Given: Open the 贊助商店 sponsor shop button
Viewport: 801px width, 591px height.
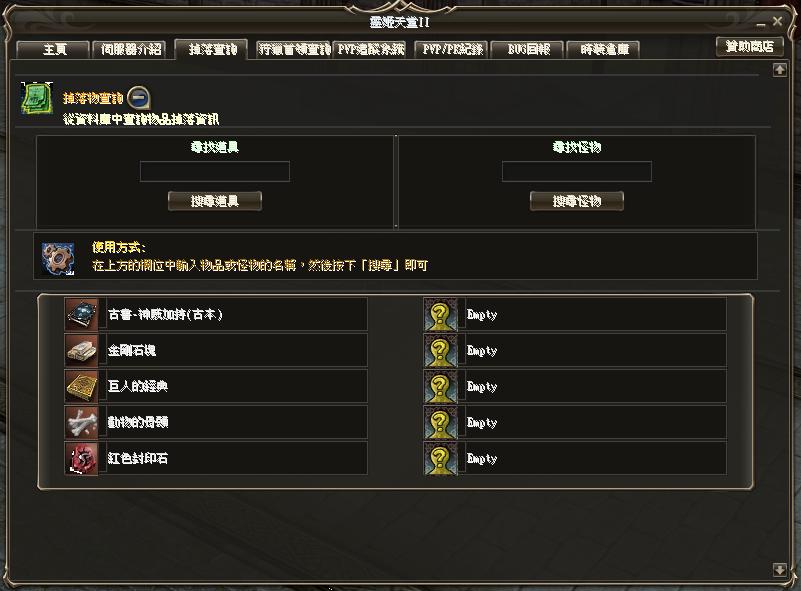Looking at the screenshot, I should click(x=749, y=46).
